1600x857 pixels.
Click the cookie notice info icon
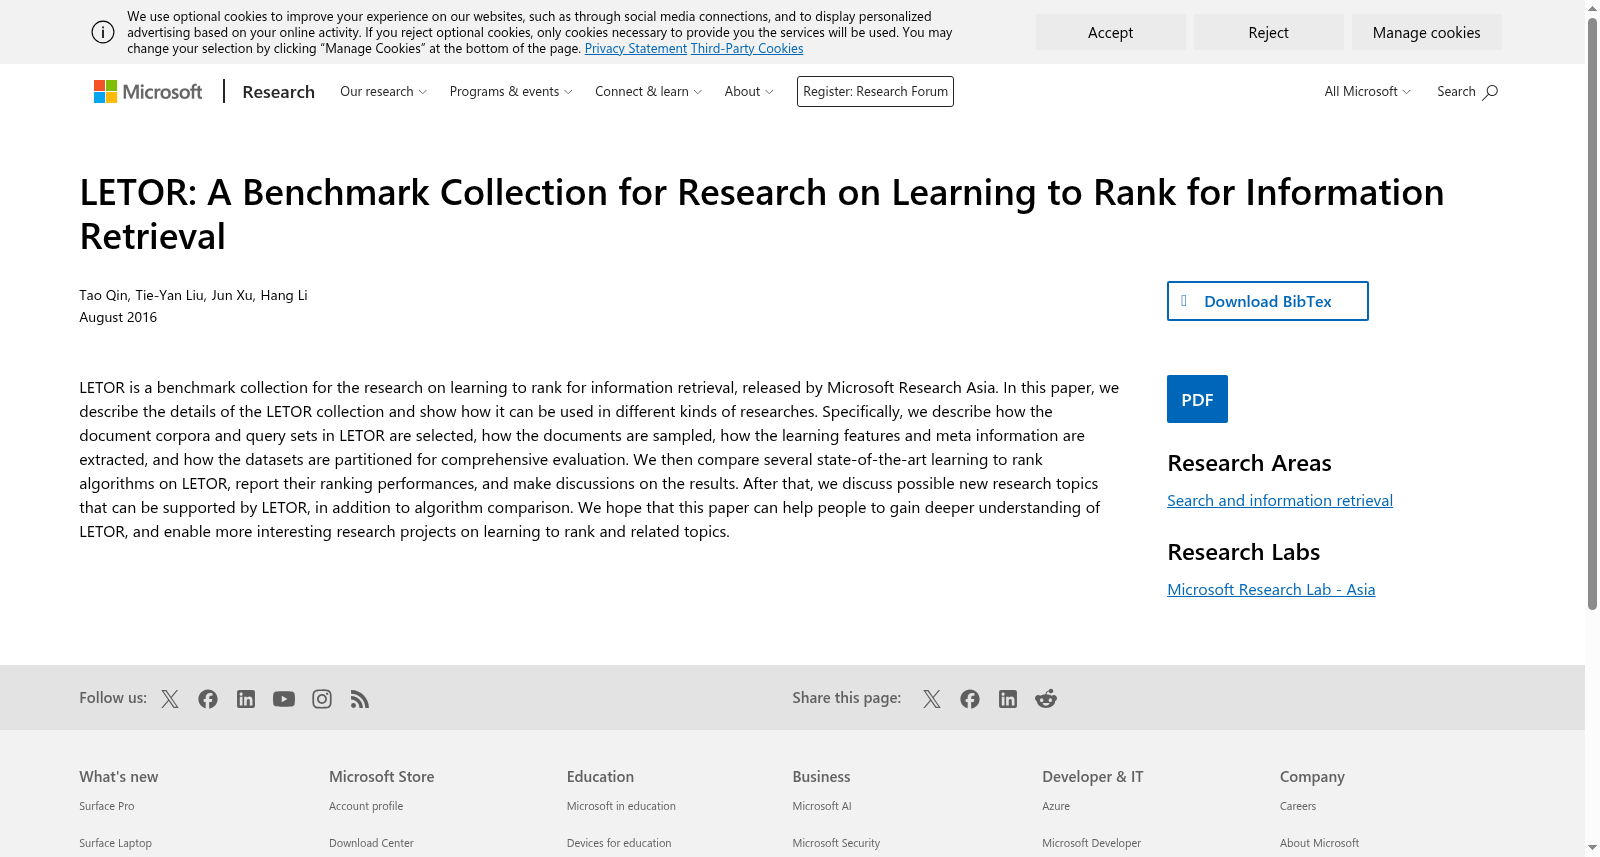click(x=103, y=32)
